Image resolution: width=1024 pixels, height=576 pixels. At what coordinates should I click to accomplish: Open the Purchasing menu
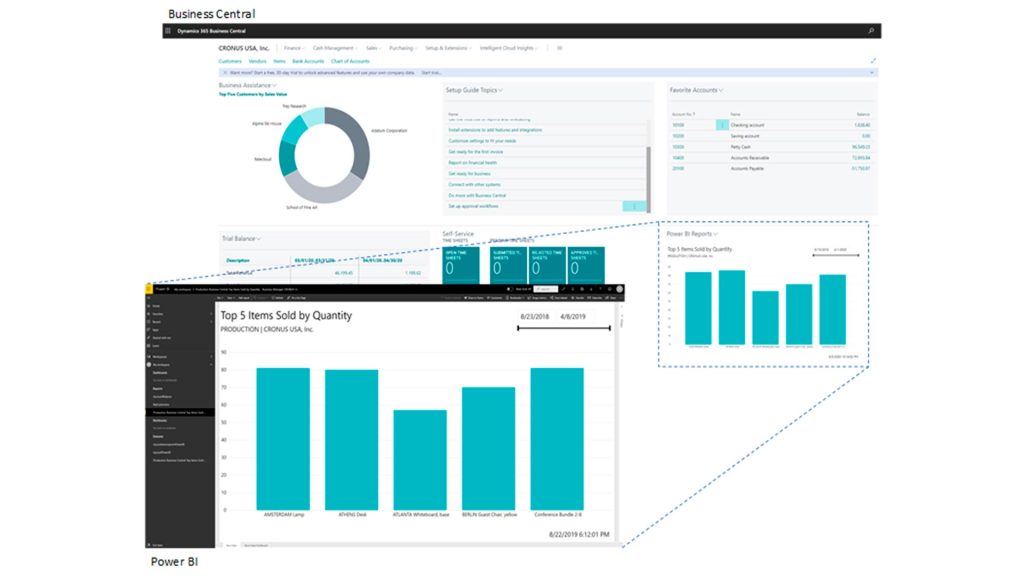point(403,48)
